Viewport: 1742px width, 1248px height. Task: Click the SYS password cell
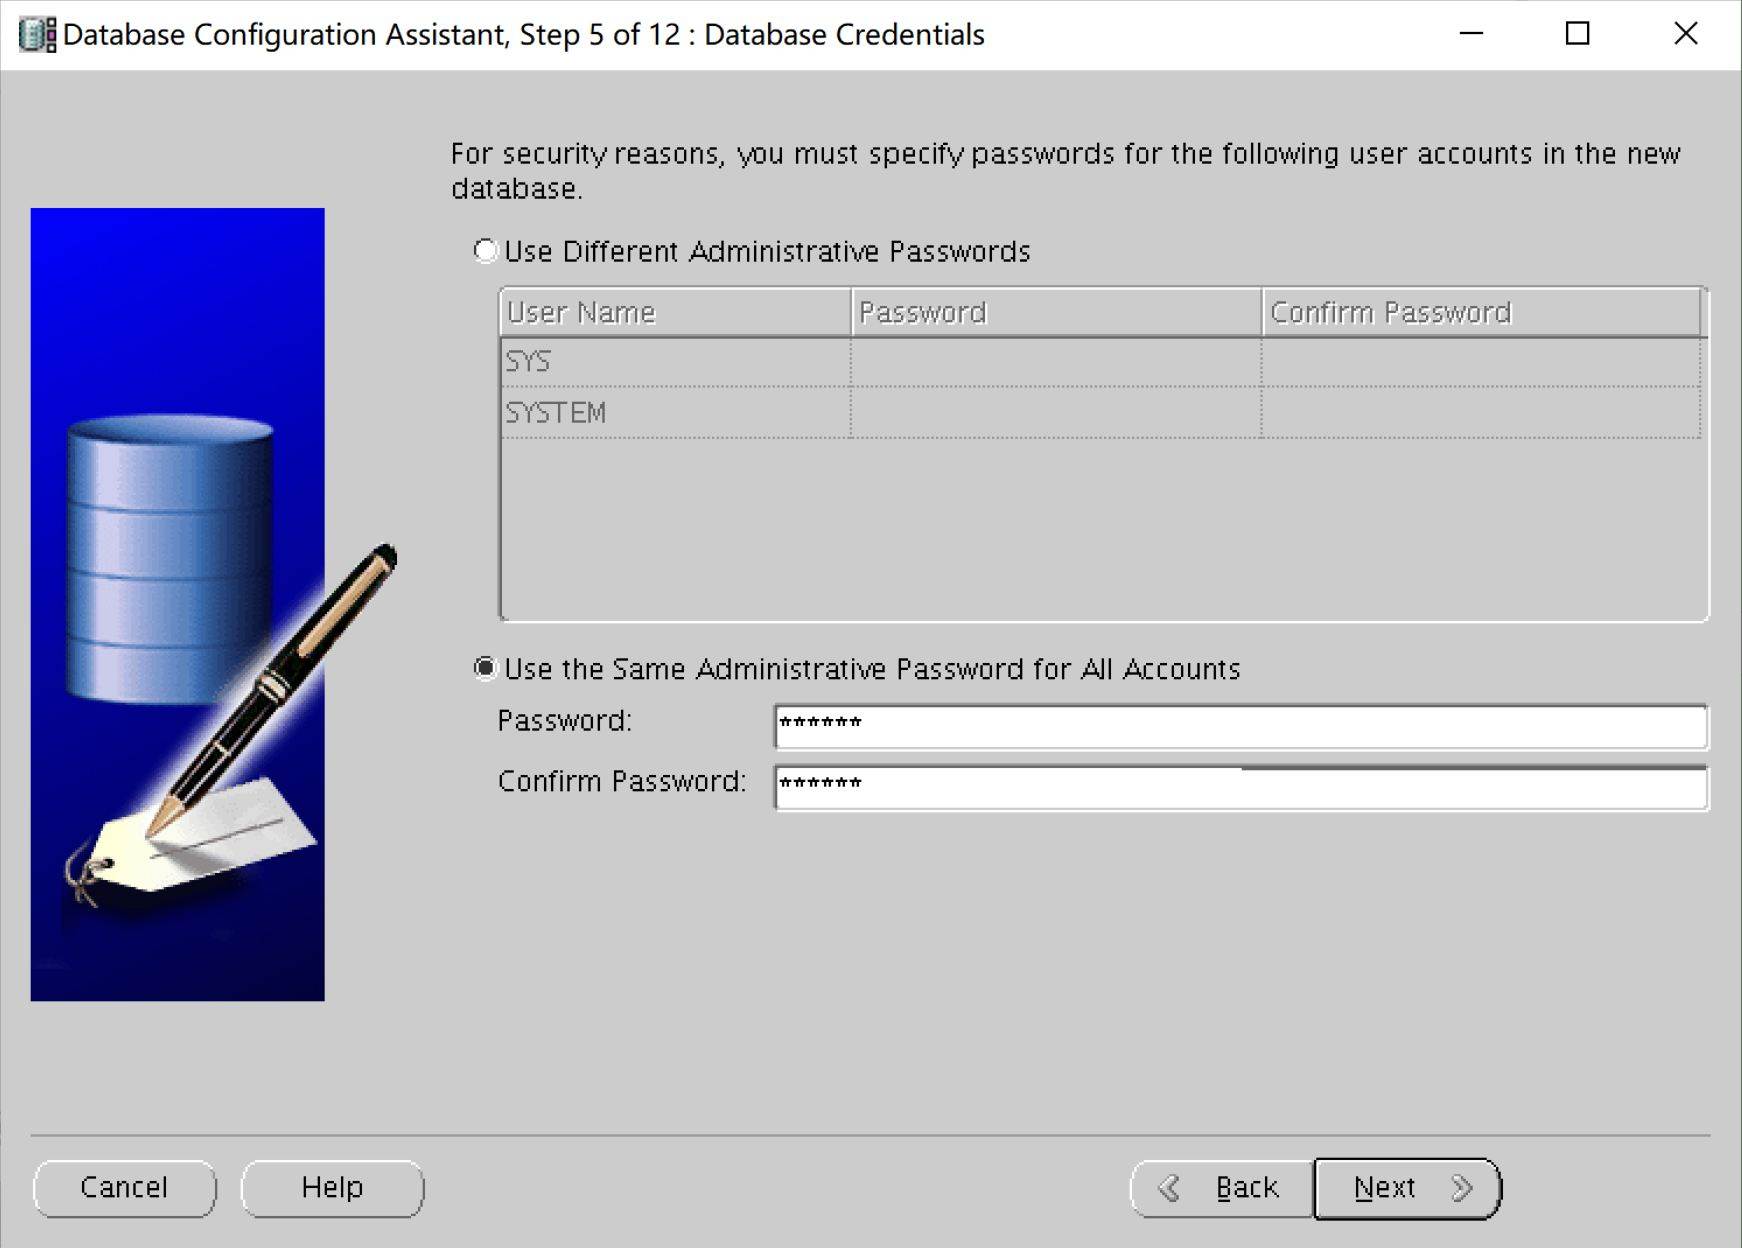coord(1056,362)
